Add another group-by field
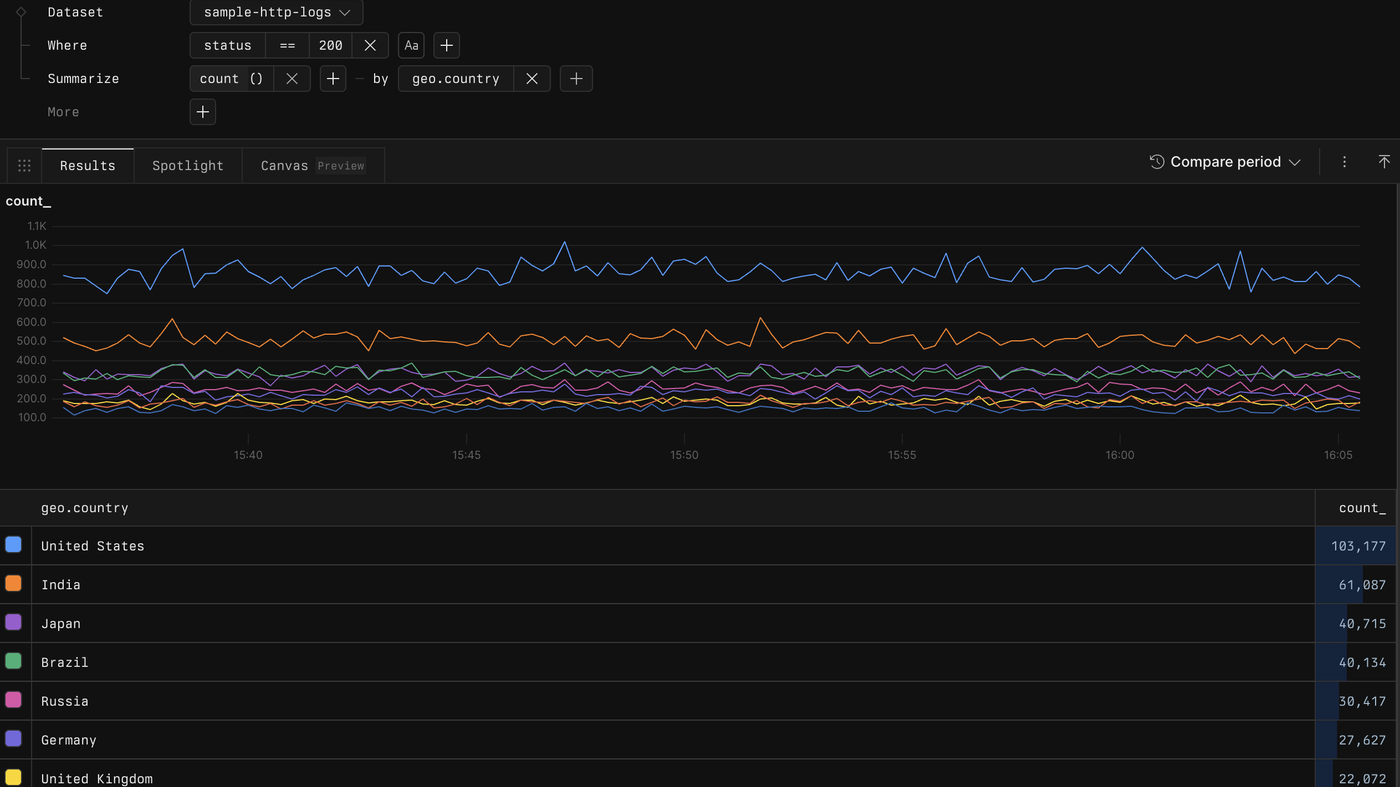Viewport: 1400px width, 787px height. point(576,79)
